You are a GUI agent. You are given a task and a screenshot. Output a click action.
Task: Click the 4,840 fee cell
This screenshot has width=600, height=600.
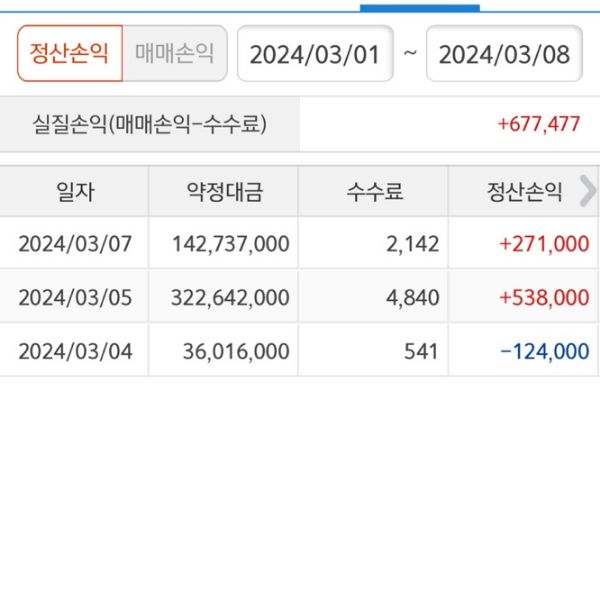414,298
